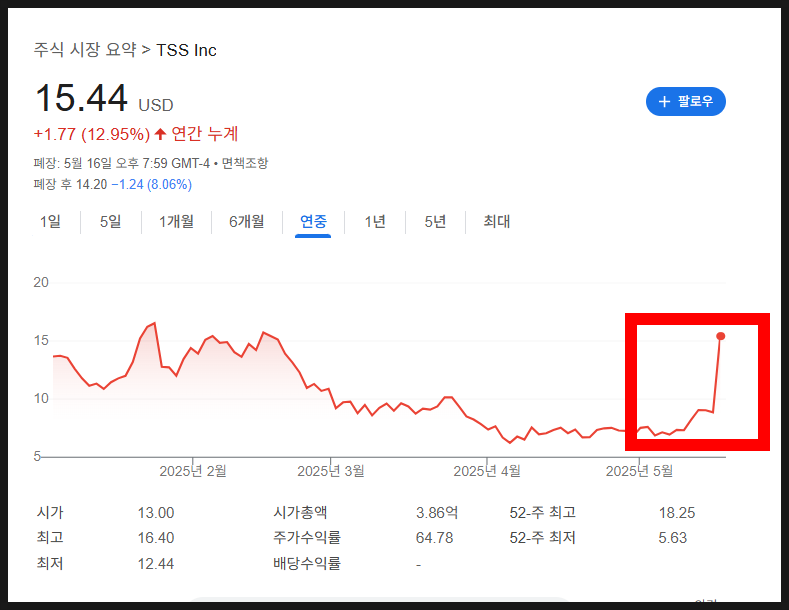Click the after-hours −1.24 (8.06%) value
This screenshot has width=789, height=610.
click(x=151, y=185)
